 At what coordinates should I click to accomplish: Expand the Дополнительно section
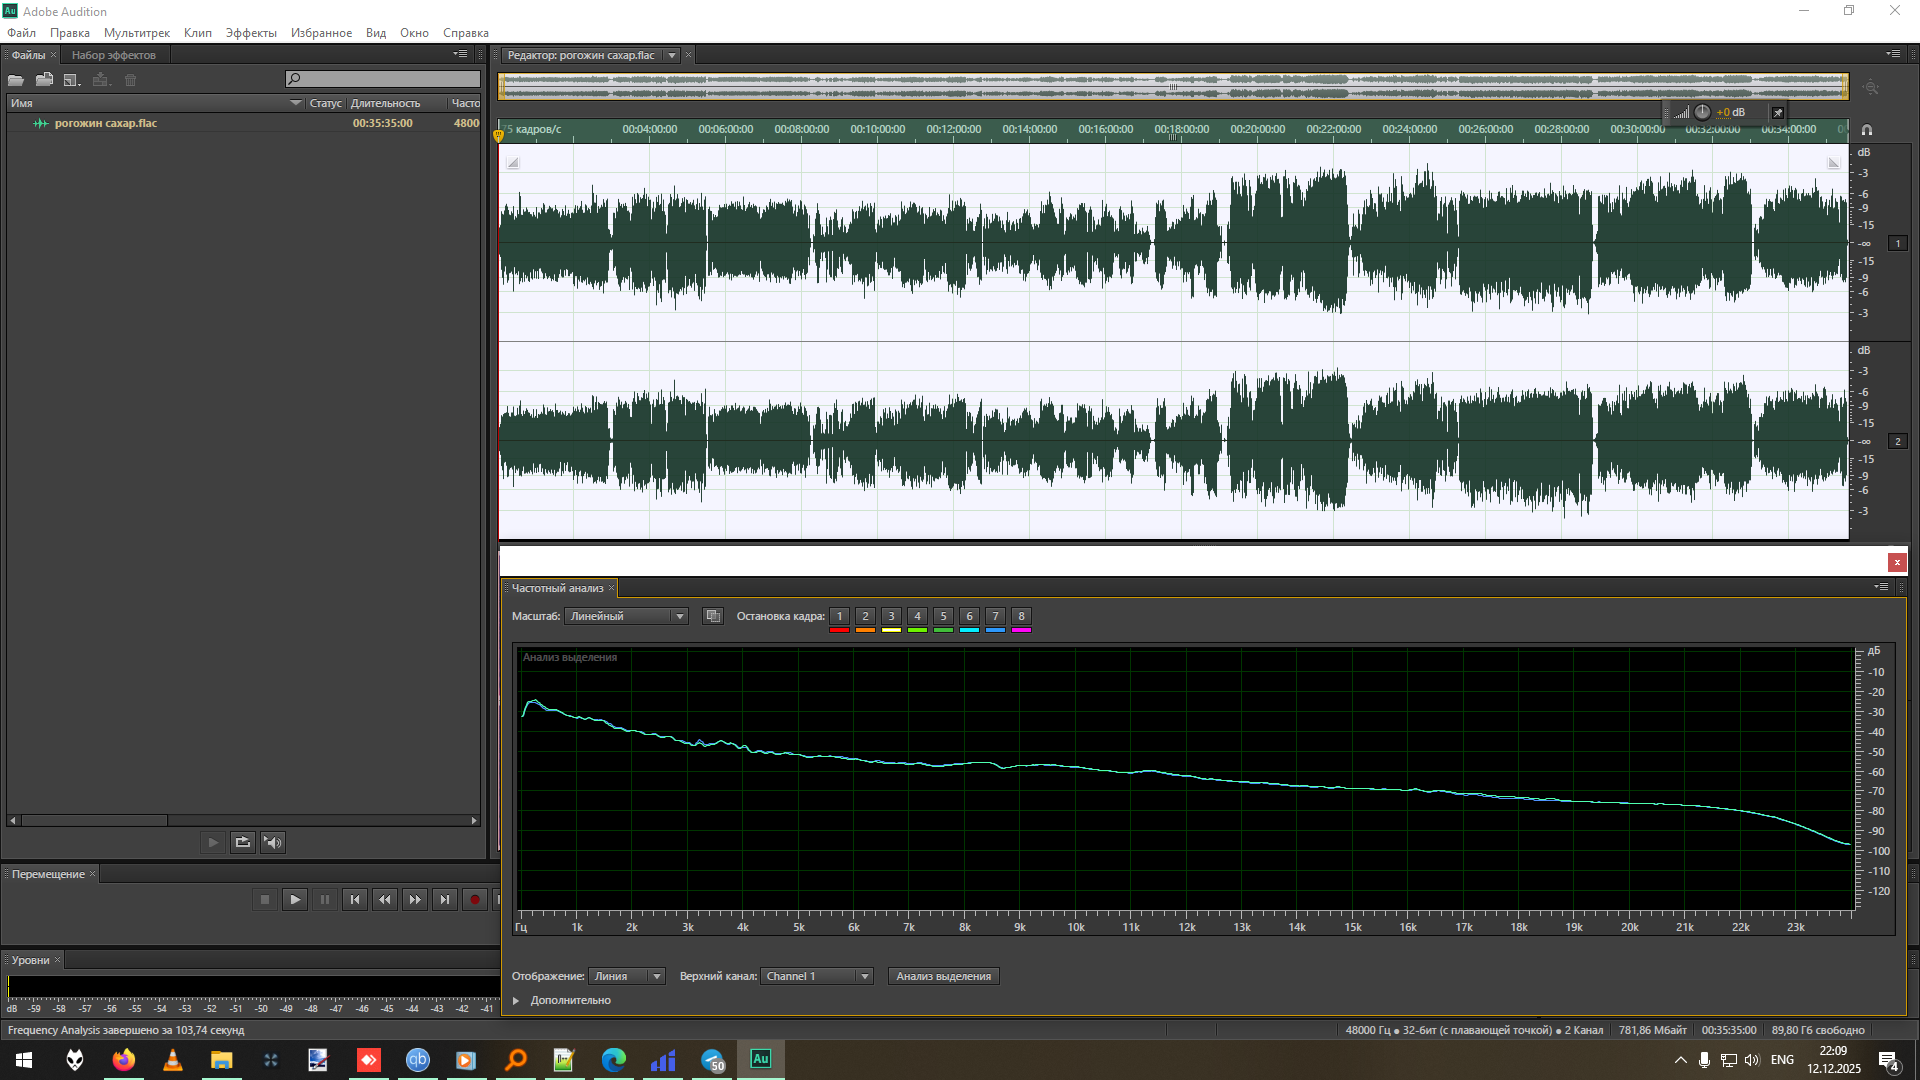pos(517,1000)
